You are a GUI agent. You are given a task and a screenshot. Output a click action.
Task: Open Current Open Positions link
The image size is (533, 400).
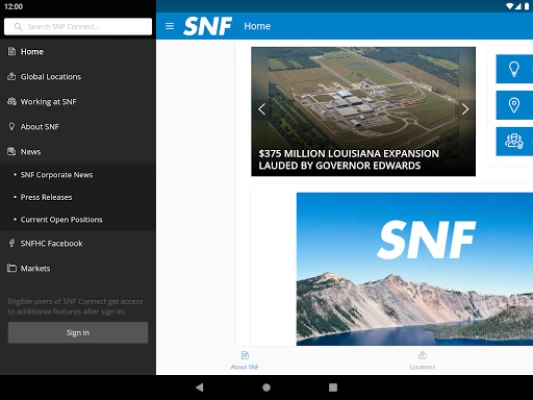(61, 220)
